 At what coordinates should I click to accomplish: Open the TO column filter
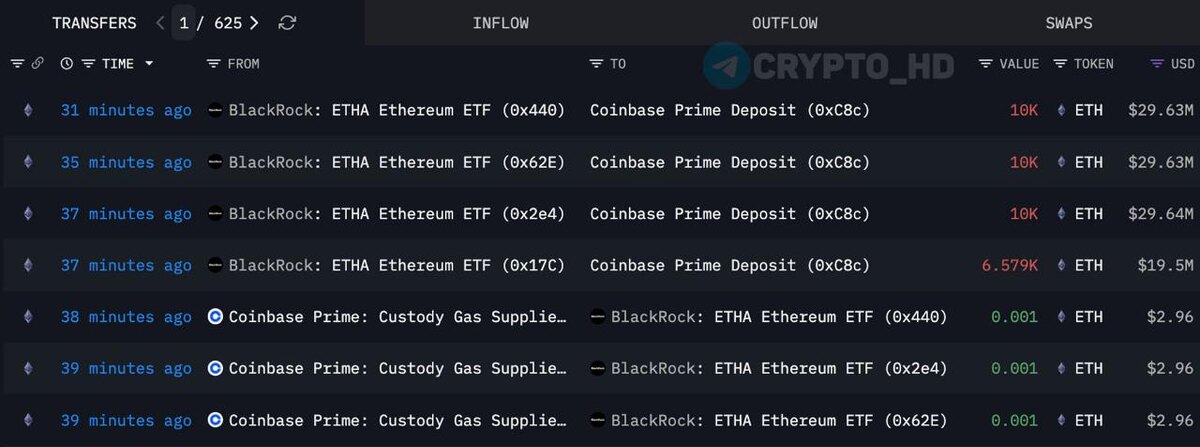point(597,63)
